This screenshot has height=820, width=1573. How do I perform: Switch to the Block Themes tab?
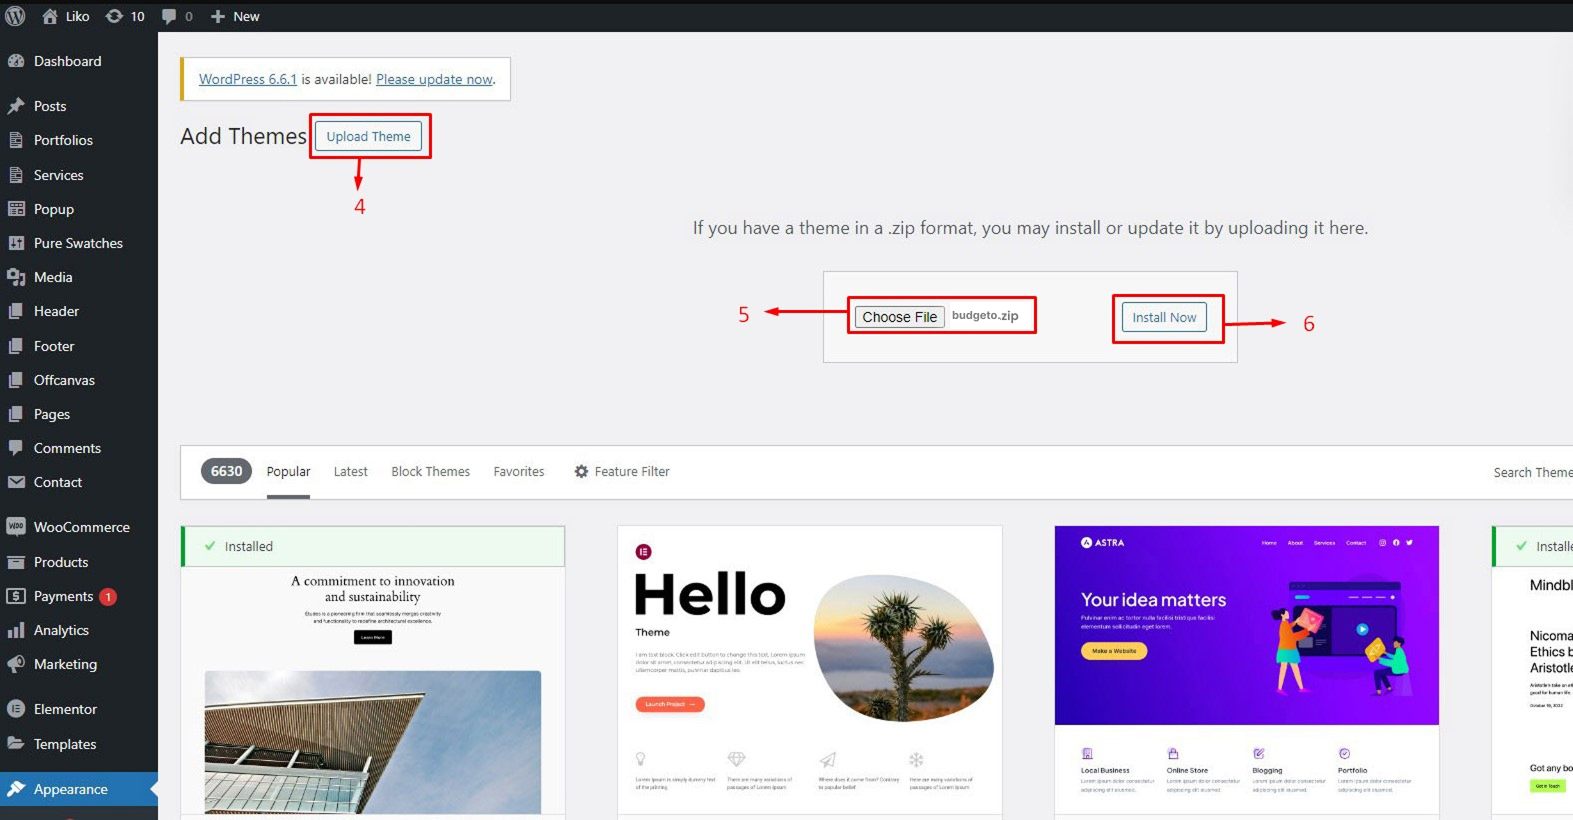(430, 472)
